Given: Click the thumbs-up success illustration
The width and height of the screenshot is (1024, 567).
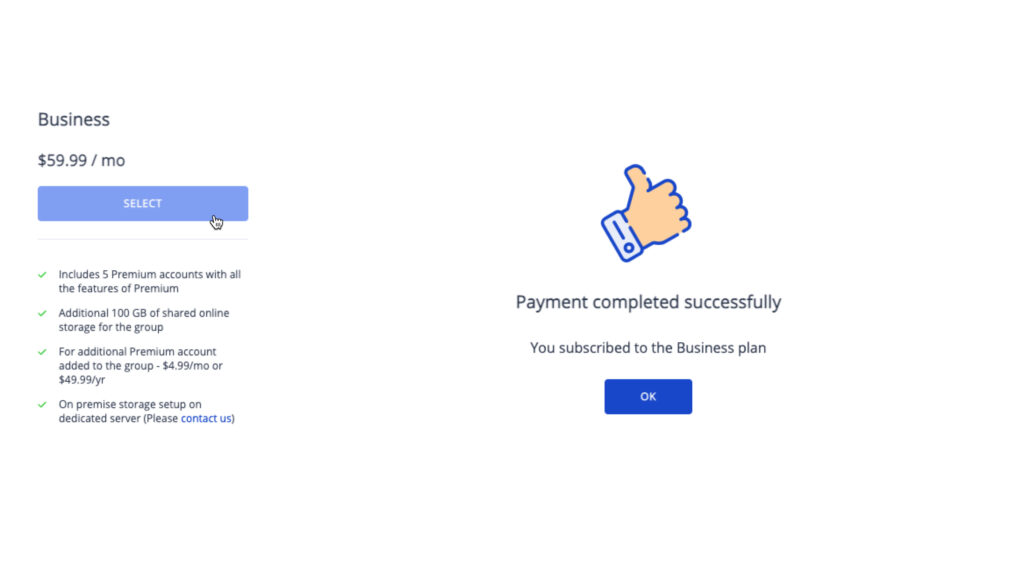Looking at the screenshot, I should [646, 213].
